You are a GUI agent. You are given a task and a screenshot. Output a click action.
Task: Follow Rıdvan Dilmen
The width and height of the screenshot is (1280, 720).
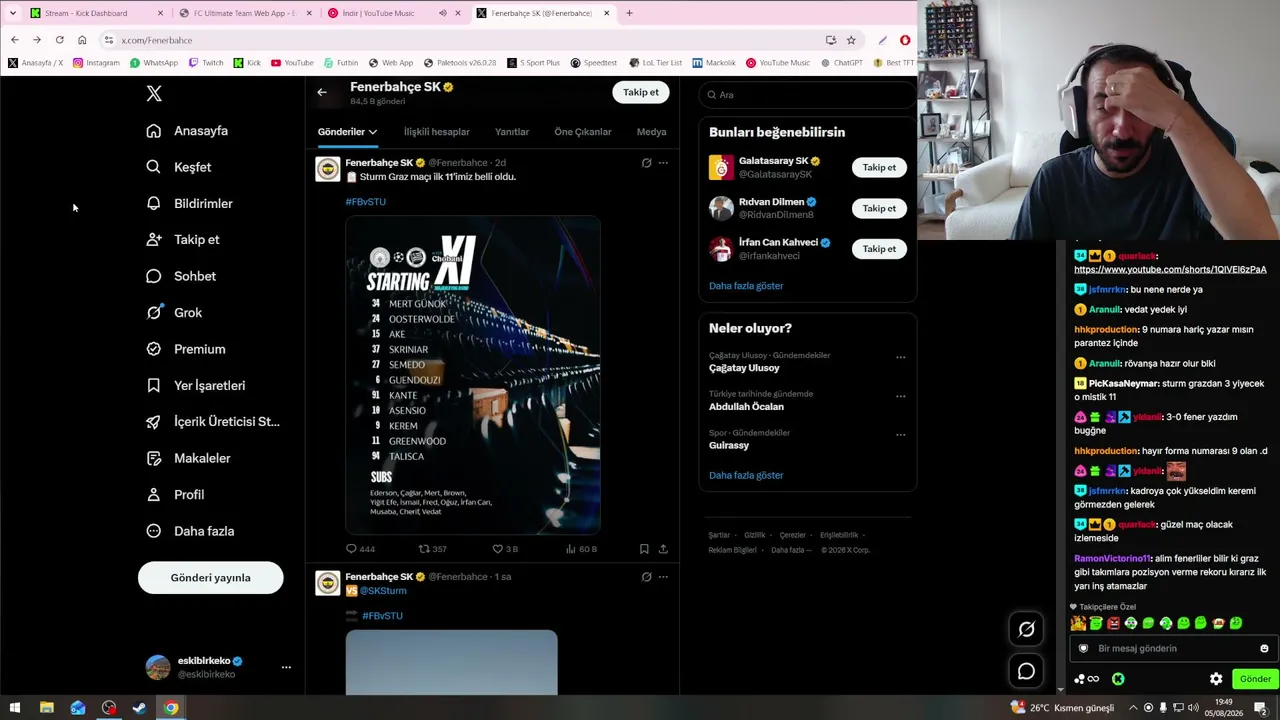(879, 209)
